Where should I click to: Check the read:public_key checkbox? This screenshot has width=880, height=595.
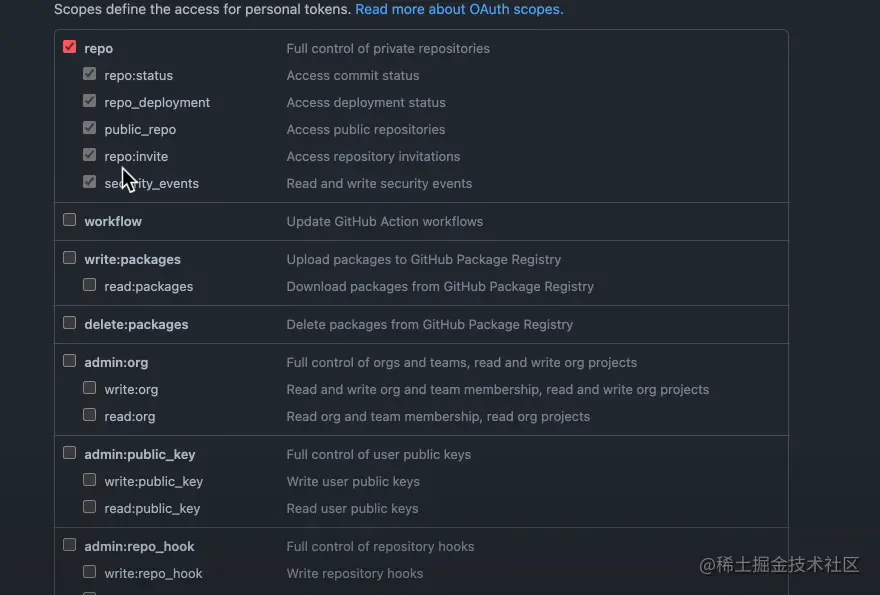tap(90, 507)
